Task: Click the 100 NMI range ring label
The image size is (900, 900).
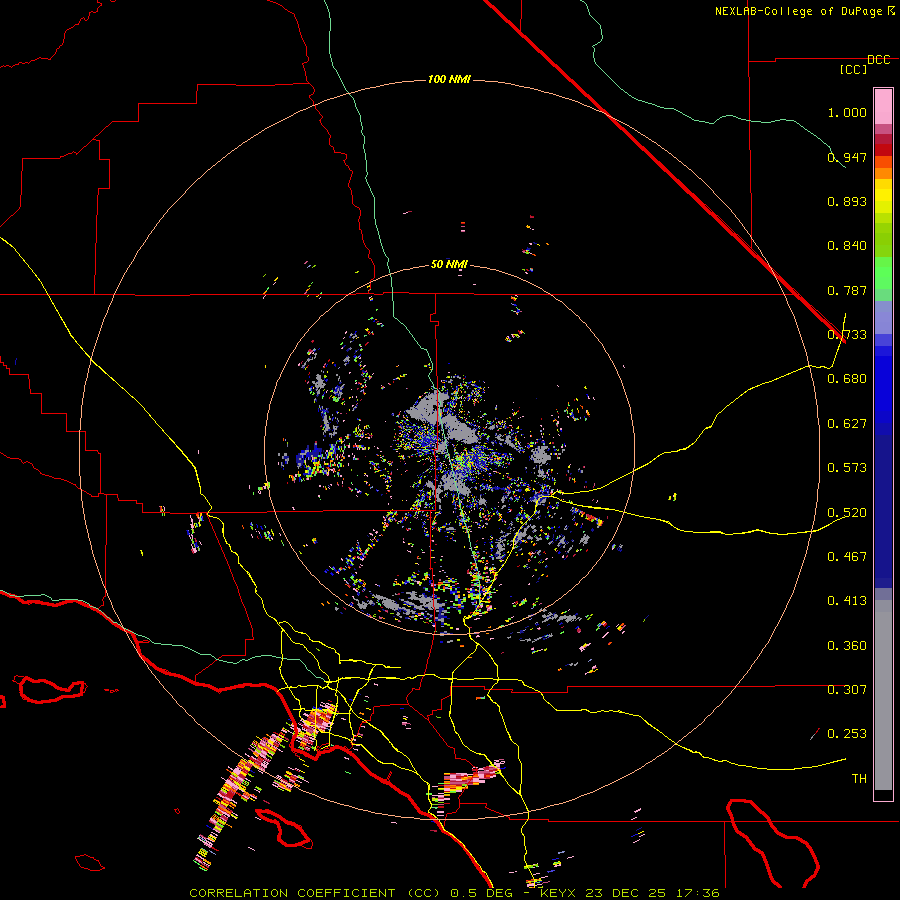Action: [449, 79]
